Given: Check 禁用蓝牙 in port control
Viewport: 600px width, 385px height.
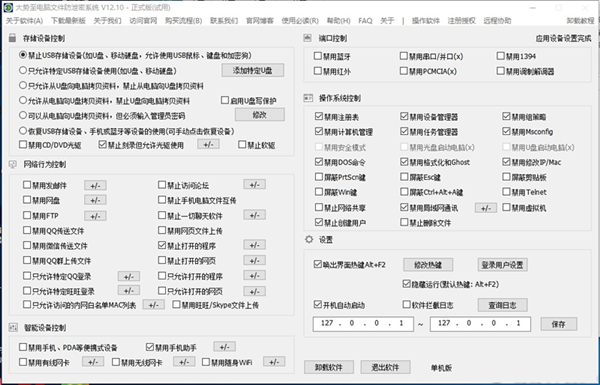Looking at the screenshot, I should (318, 56).
